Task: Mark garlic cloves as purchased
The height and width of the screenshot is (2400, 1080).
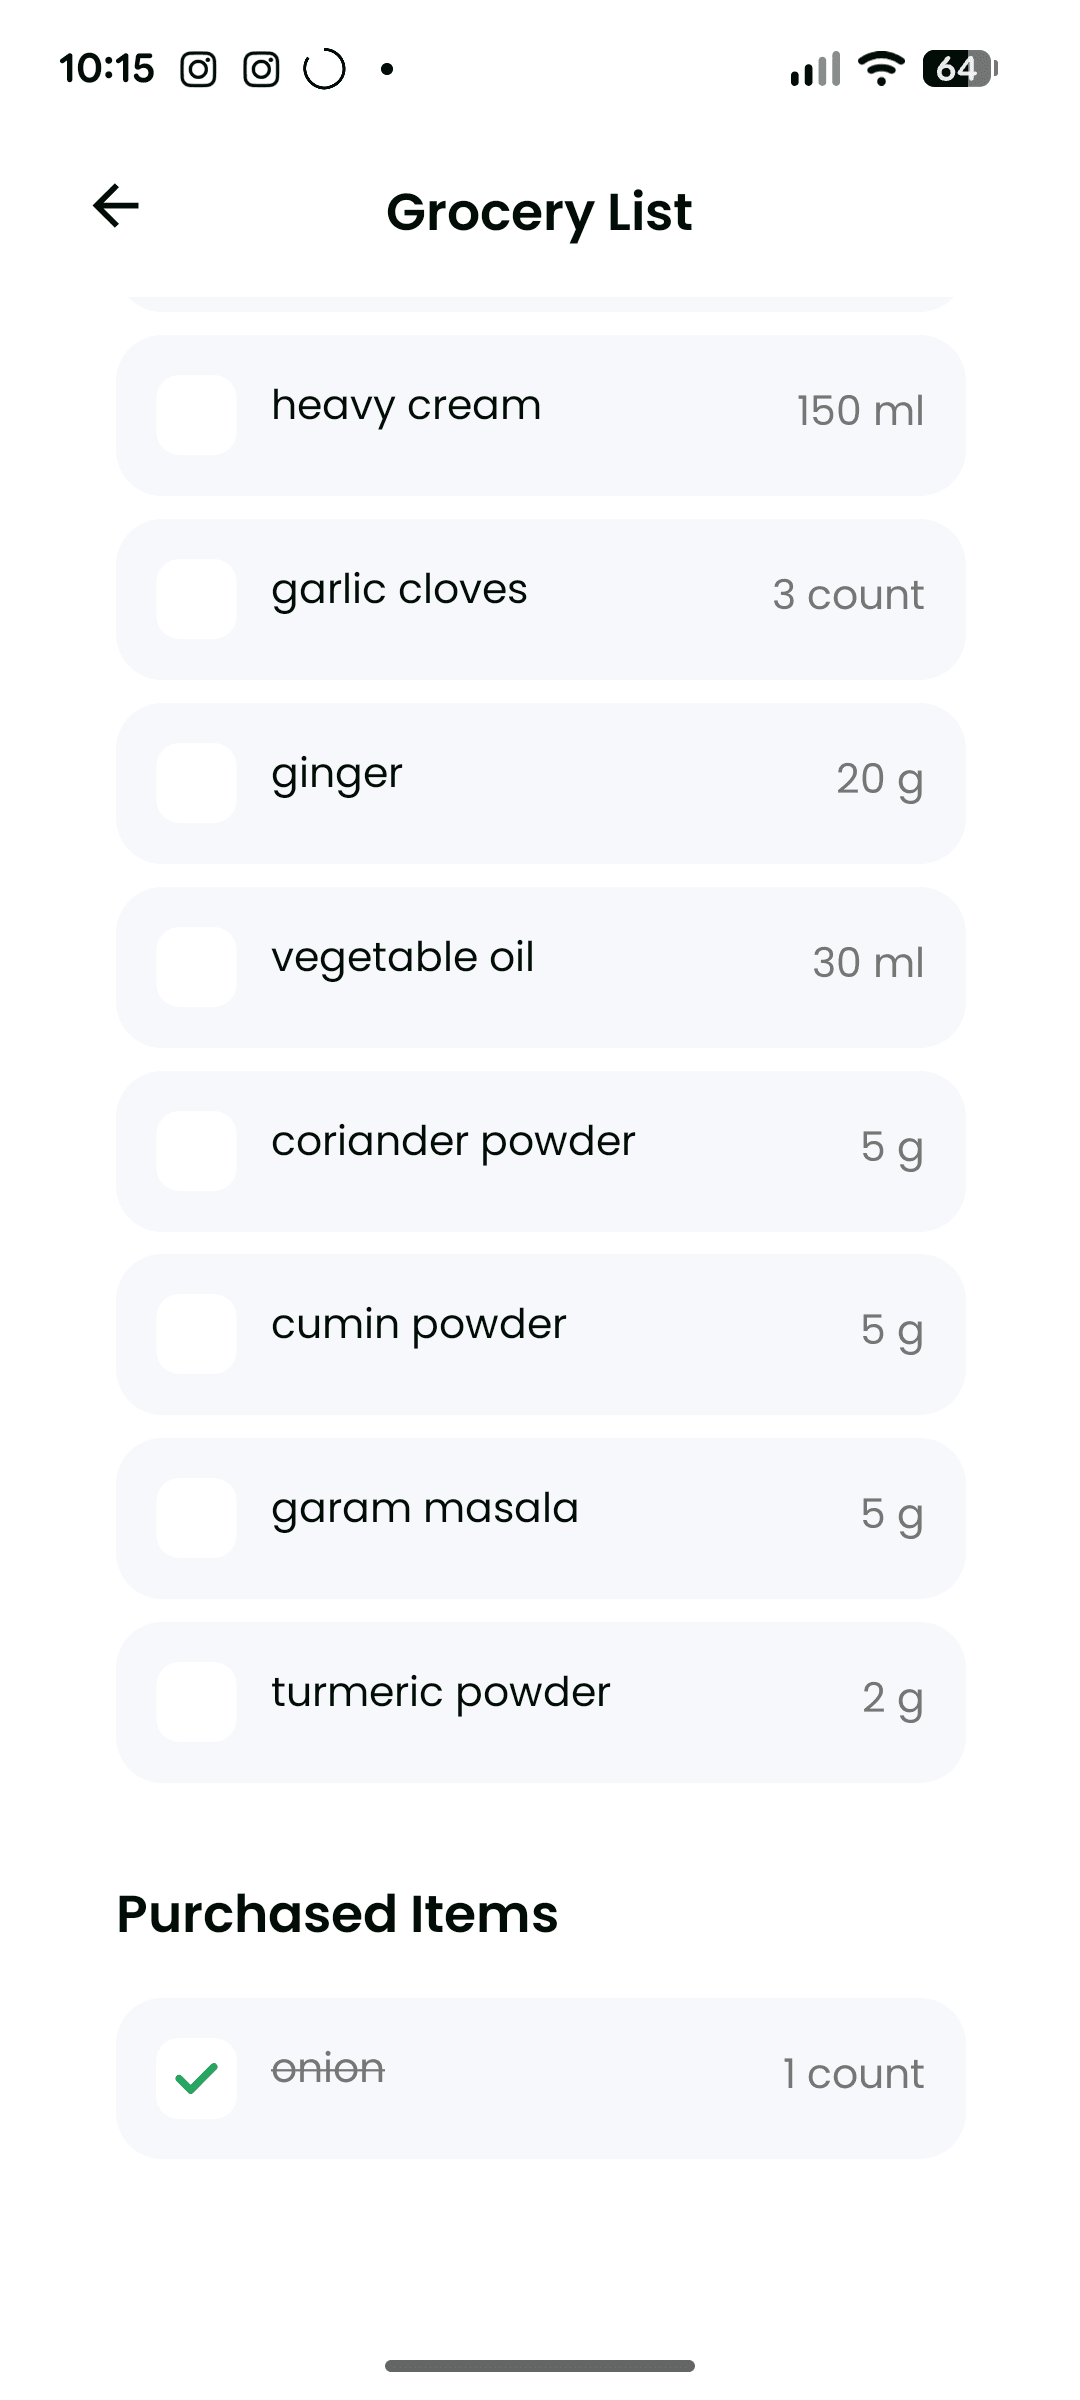Action: coord(196,599)
